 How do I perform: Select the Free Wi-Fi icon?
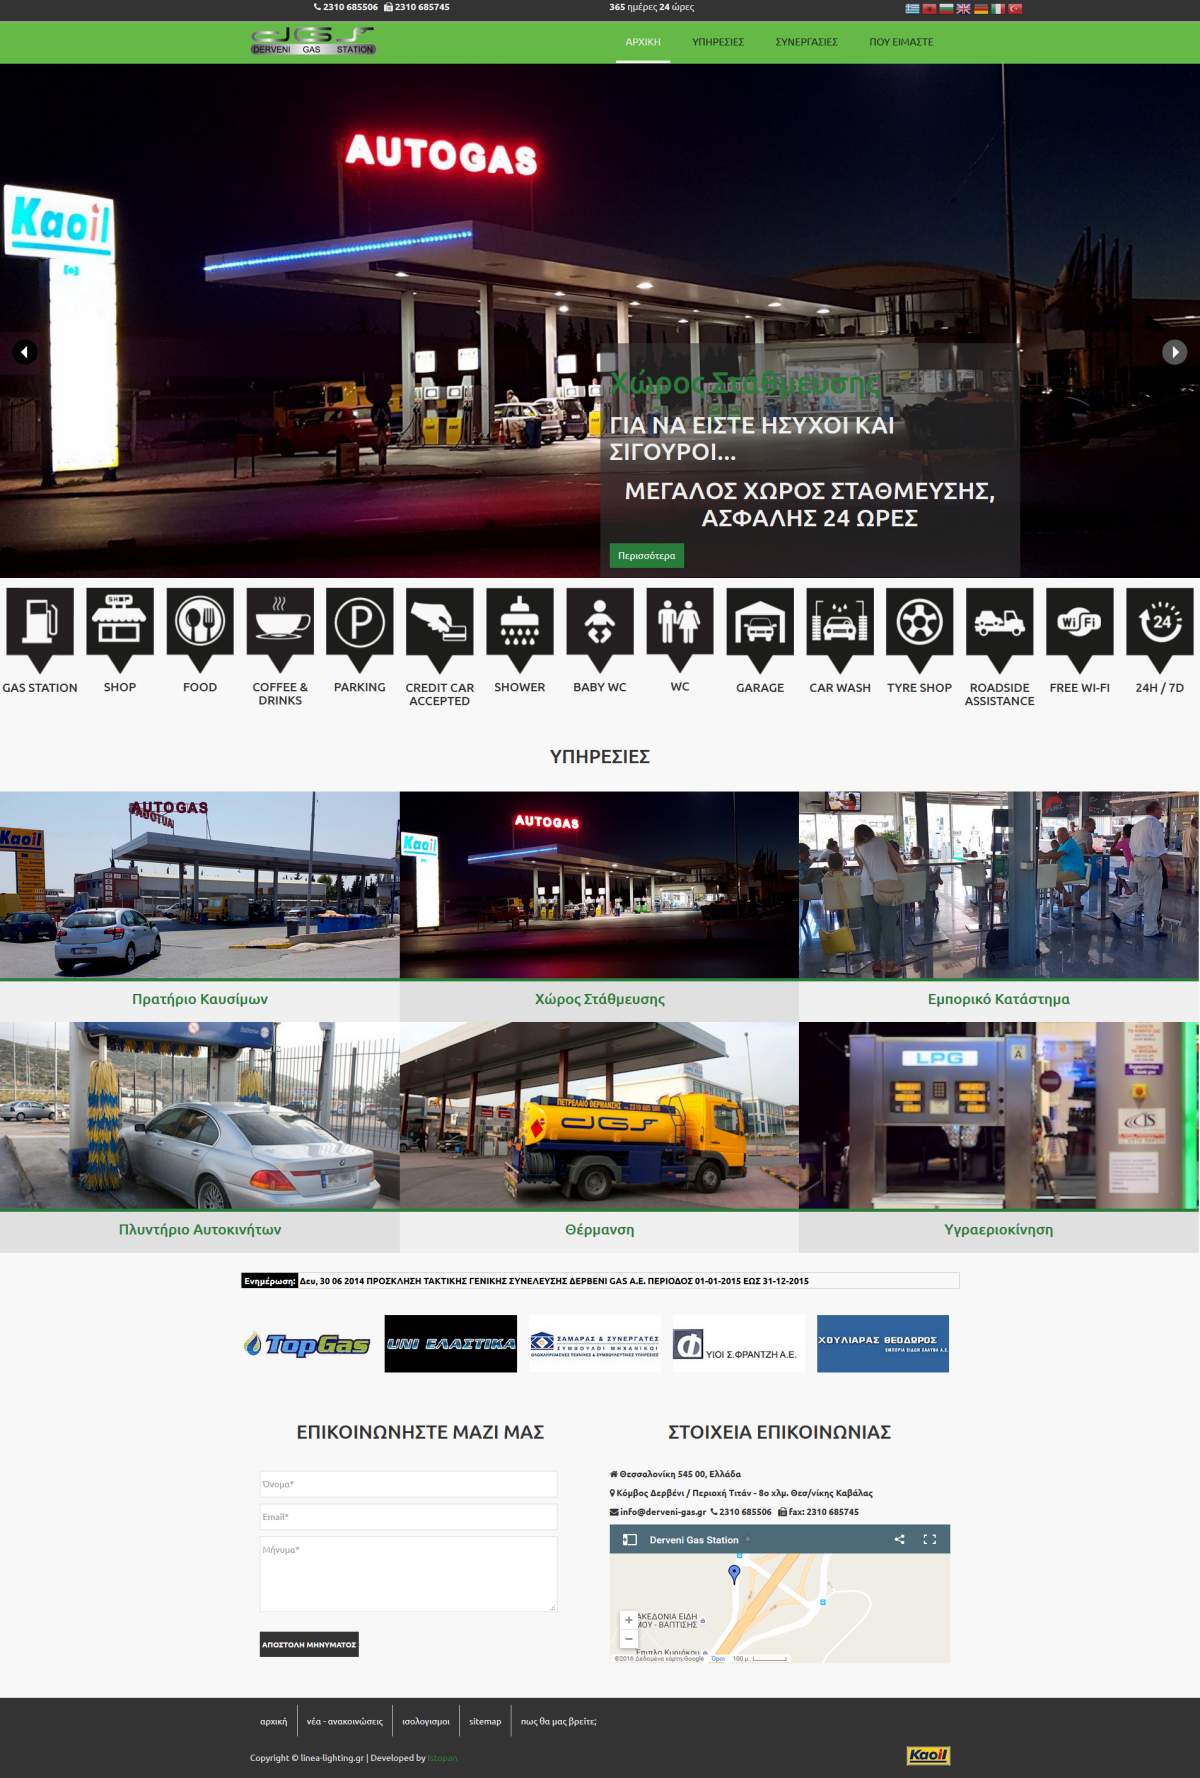coord(1080,630)
